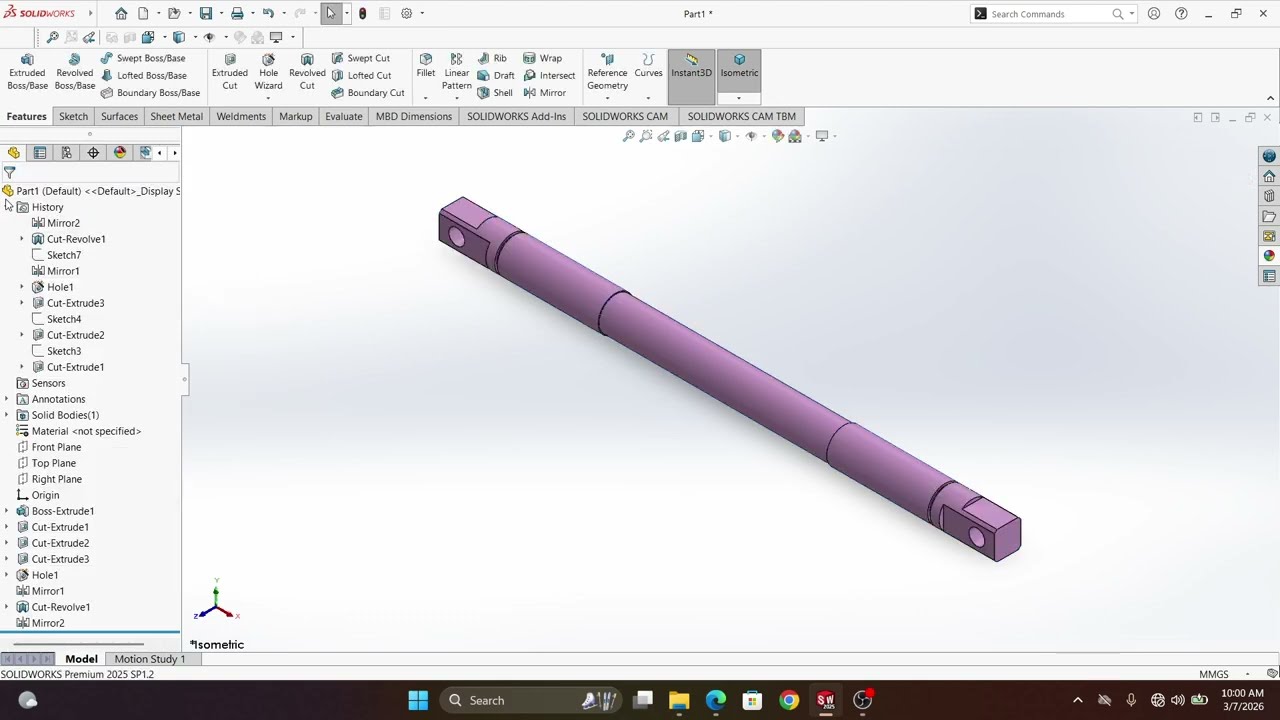The height and width of the screenshot is (720, 1280).
Task: Select the Revolved Cut tool in the ribbon
Action: pos(307,72)
